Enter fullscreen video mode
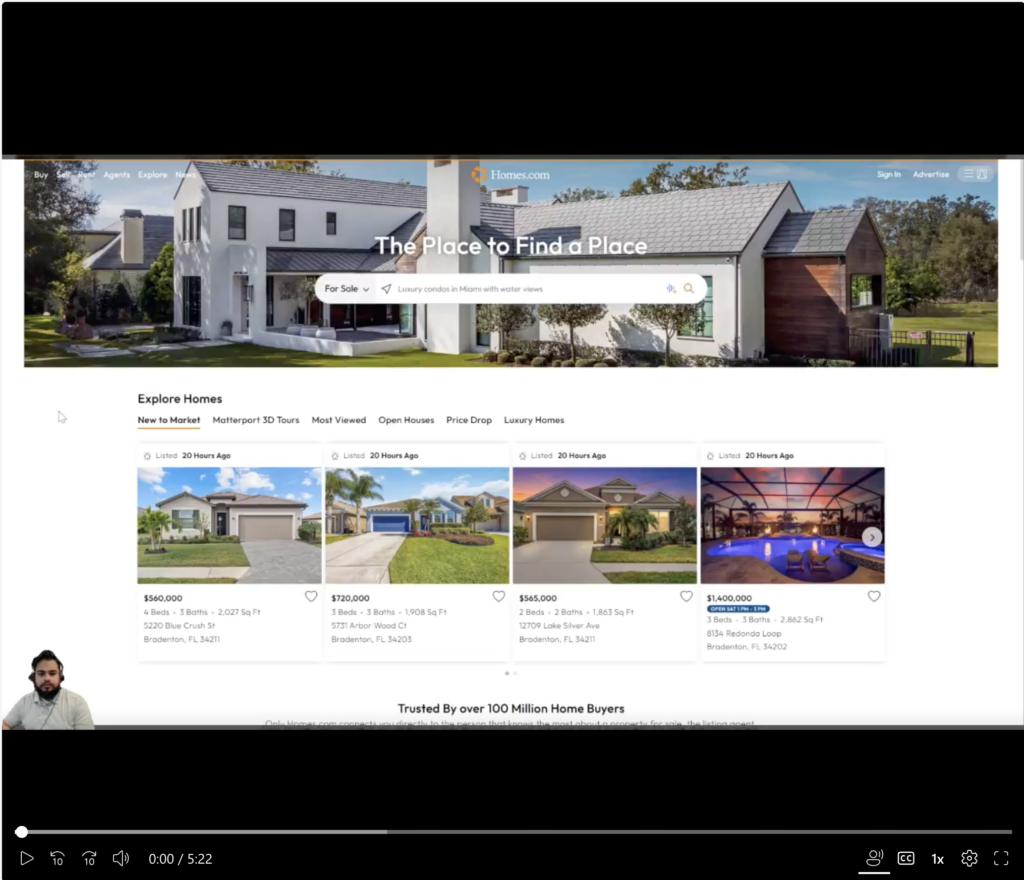Screen dimensions: 1024x880 point(1001,858)
